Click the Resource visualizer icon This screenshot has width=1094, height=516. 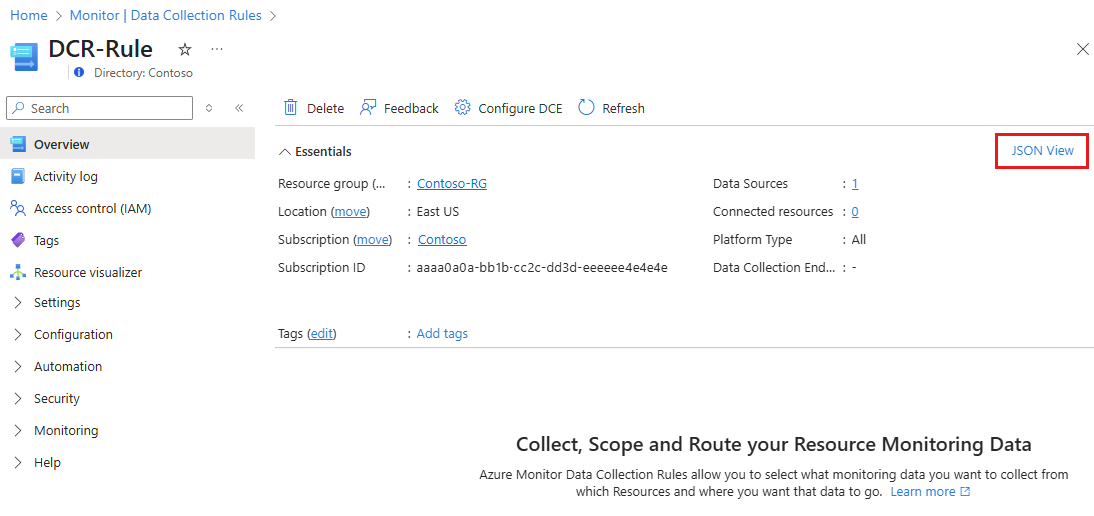click(17, 272)
